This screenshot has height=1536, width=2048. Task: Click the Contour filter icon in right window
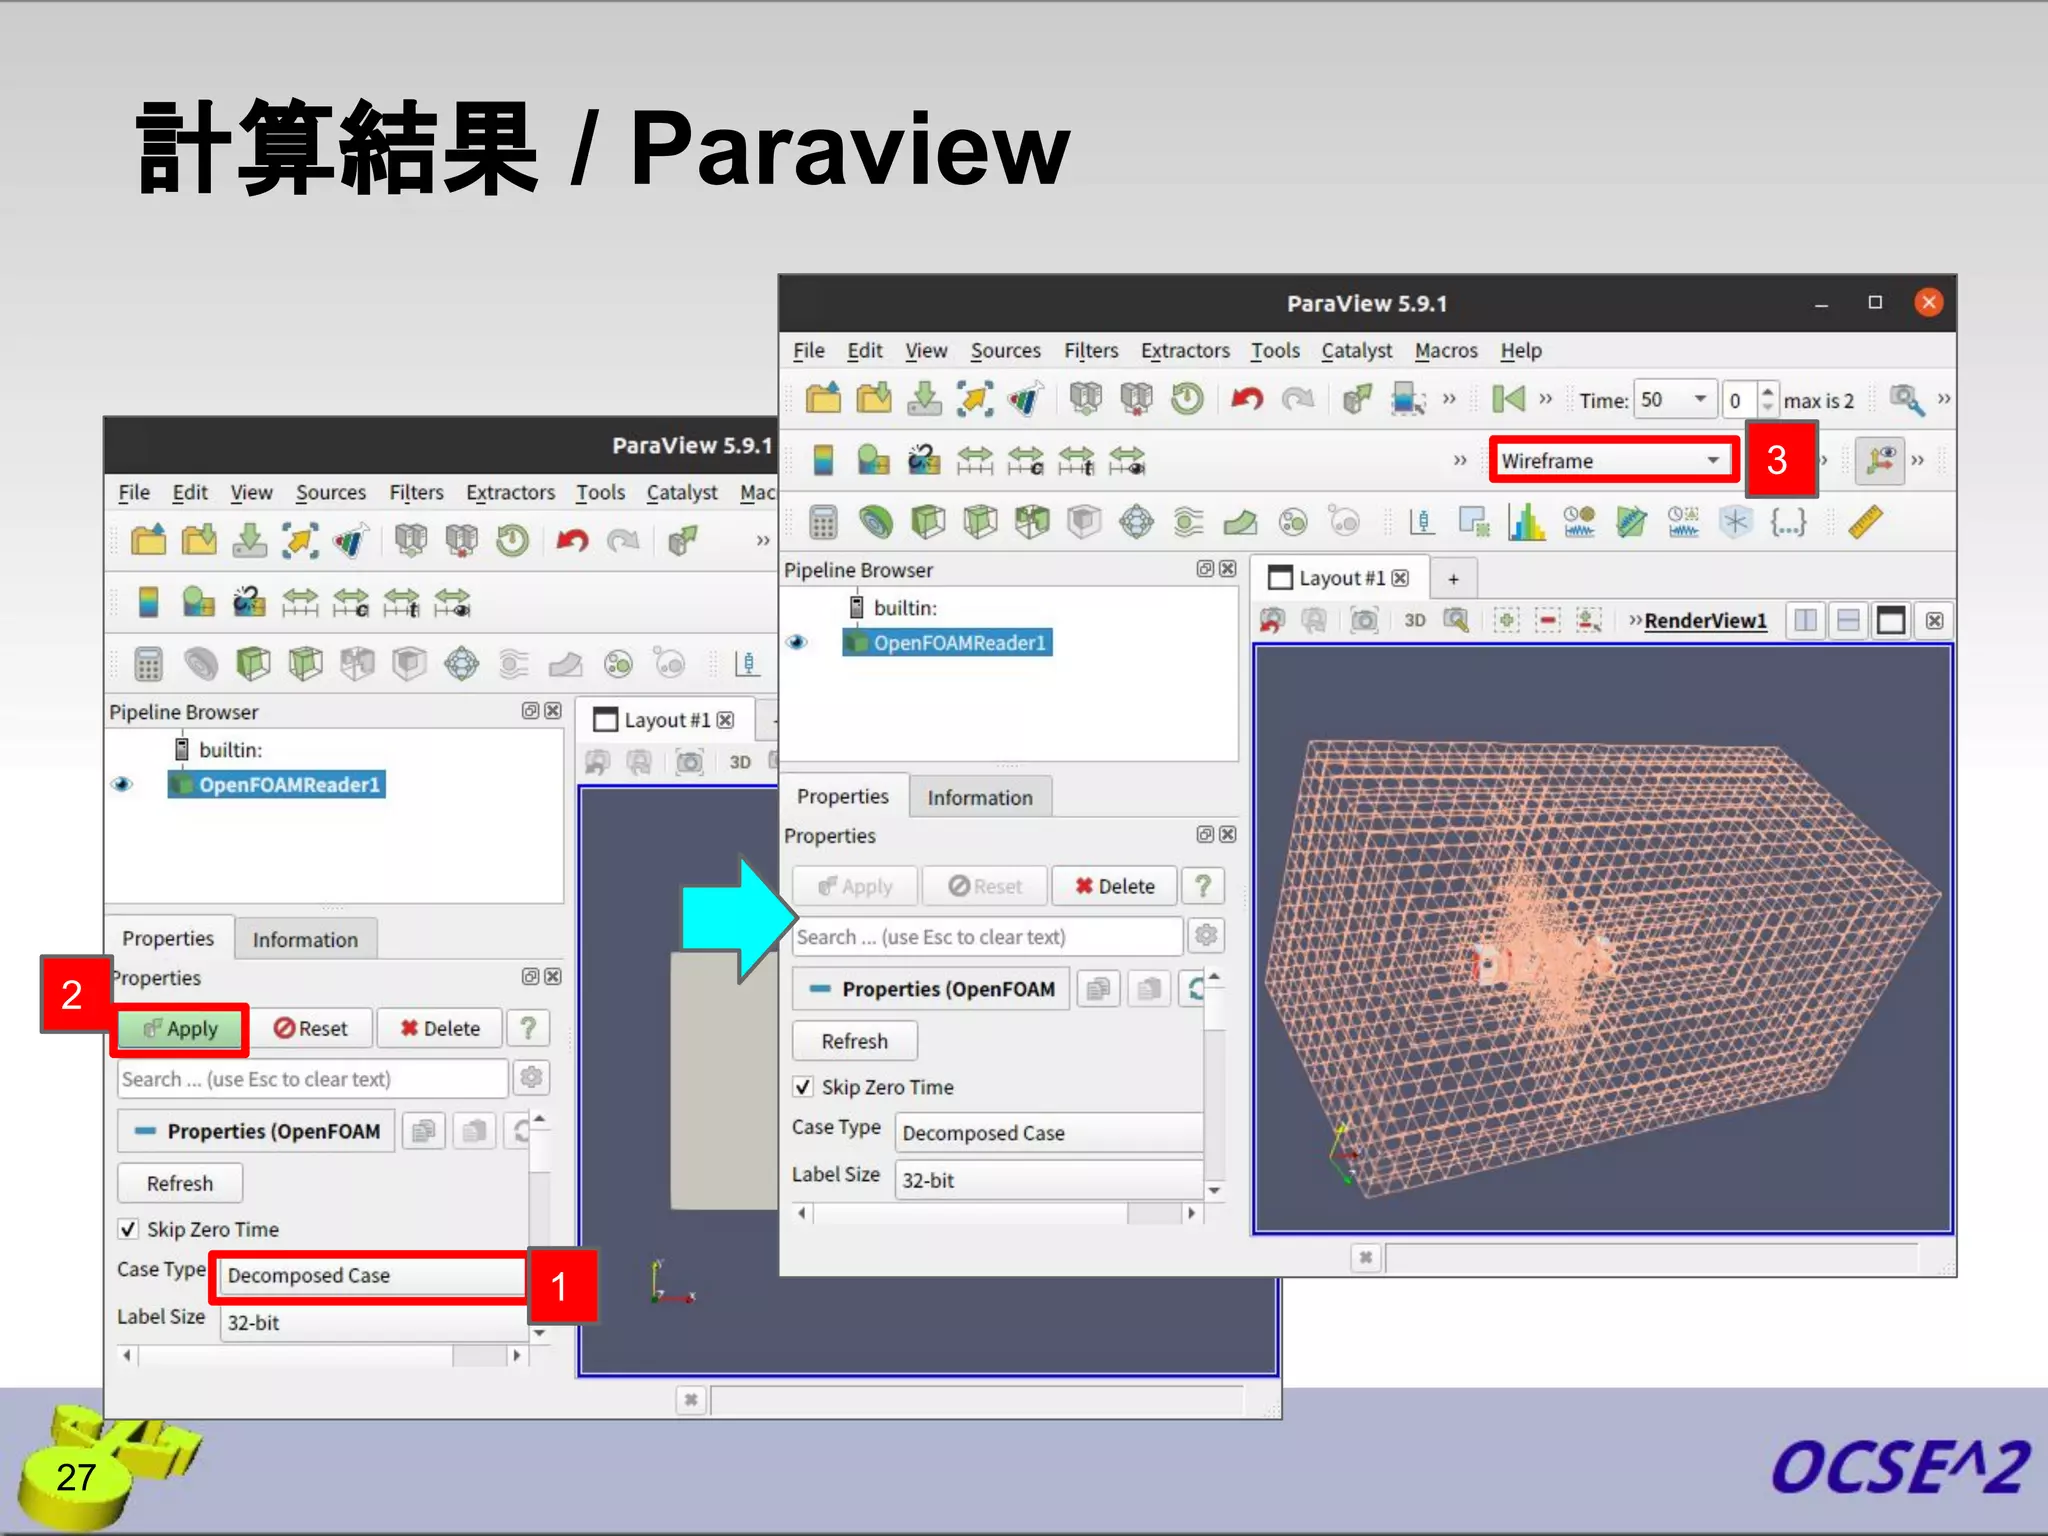[x=875, y=522]
